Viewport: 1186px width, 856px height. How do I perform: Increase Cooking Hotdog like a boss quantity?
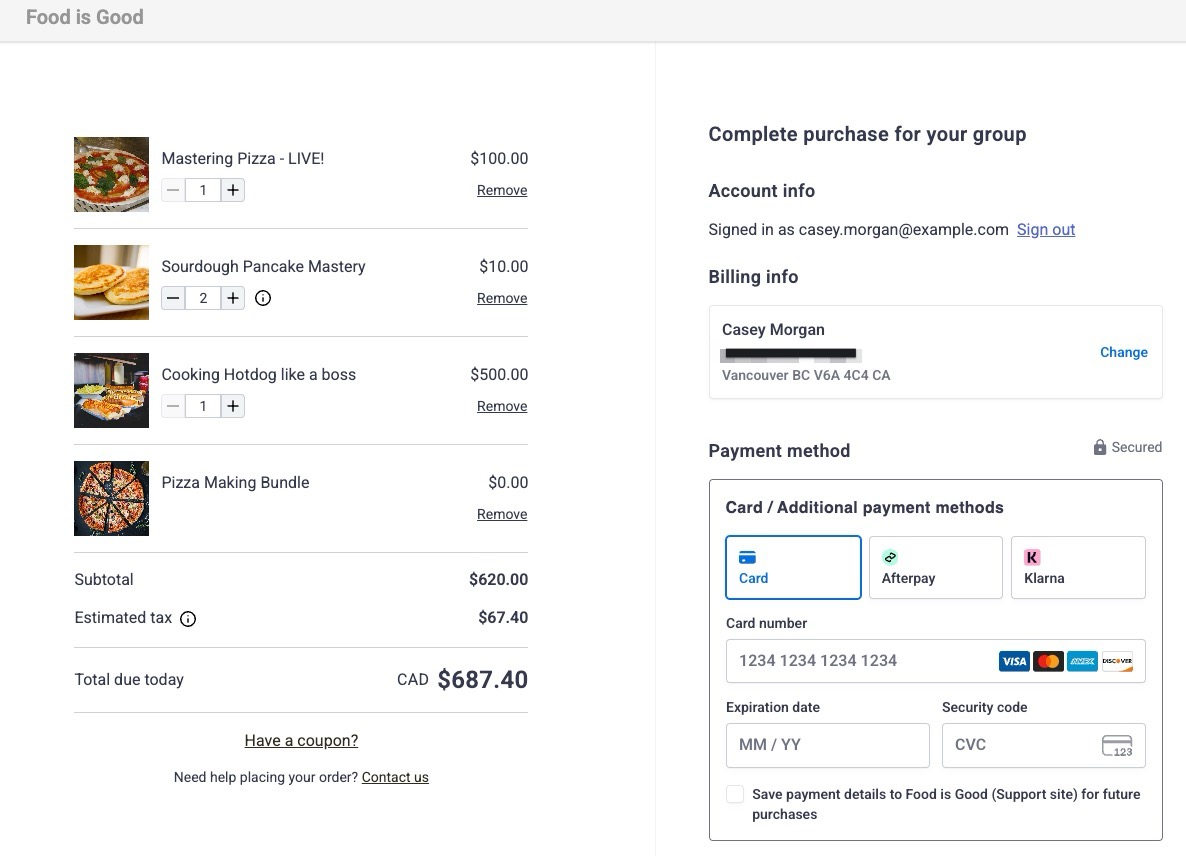tap(233, 406)
